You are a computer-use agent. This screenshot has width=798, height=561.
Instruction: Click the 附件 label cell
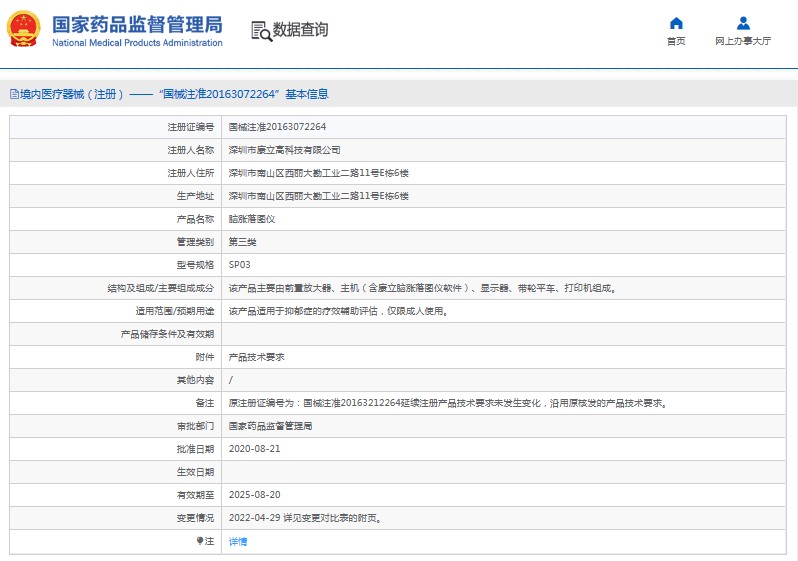tap(116, 357)
